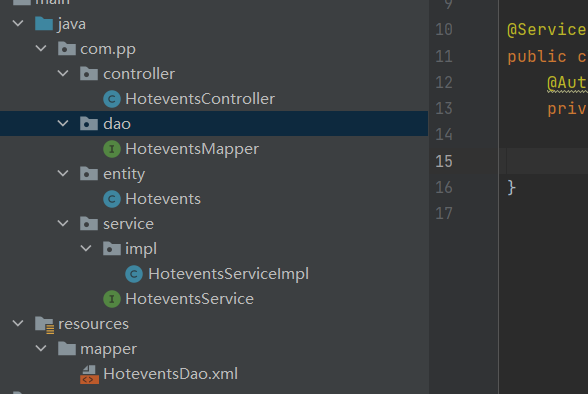Screen dimensions: 588x394
Task: Open the HoteventsDao.xml file name
Action: tap(171, 374)
